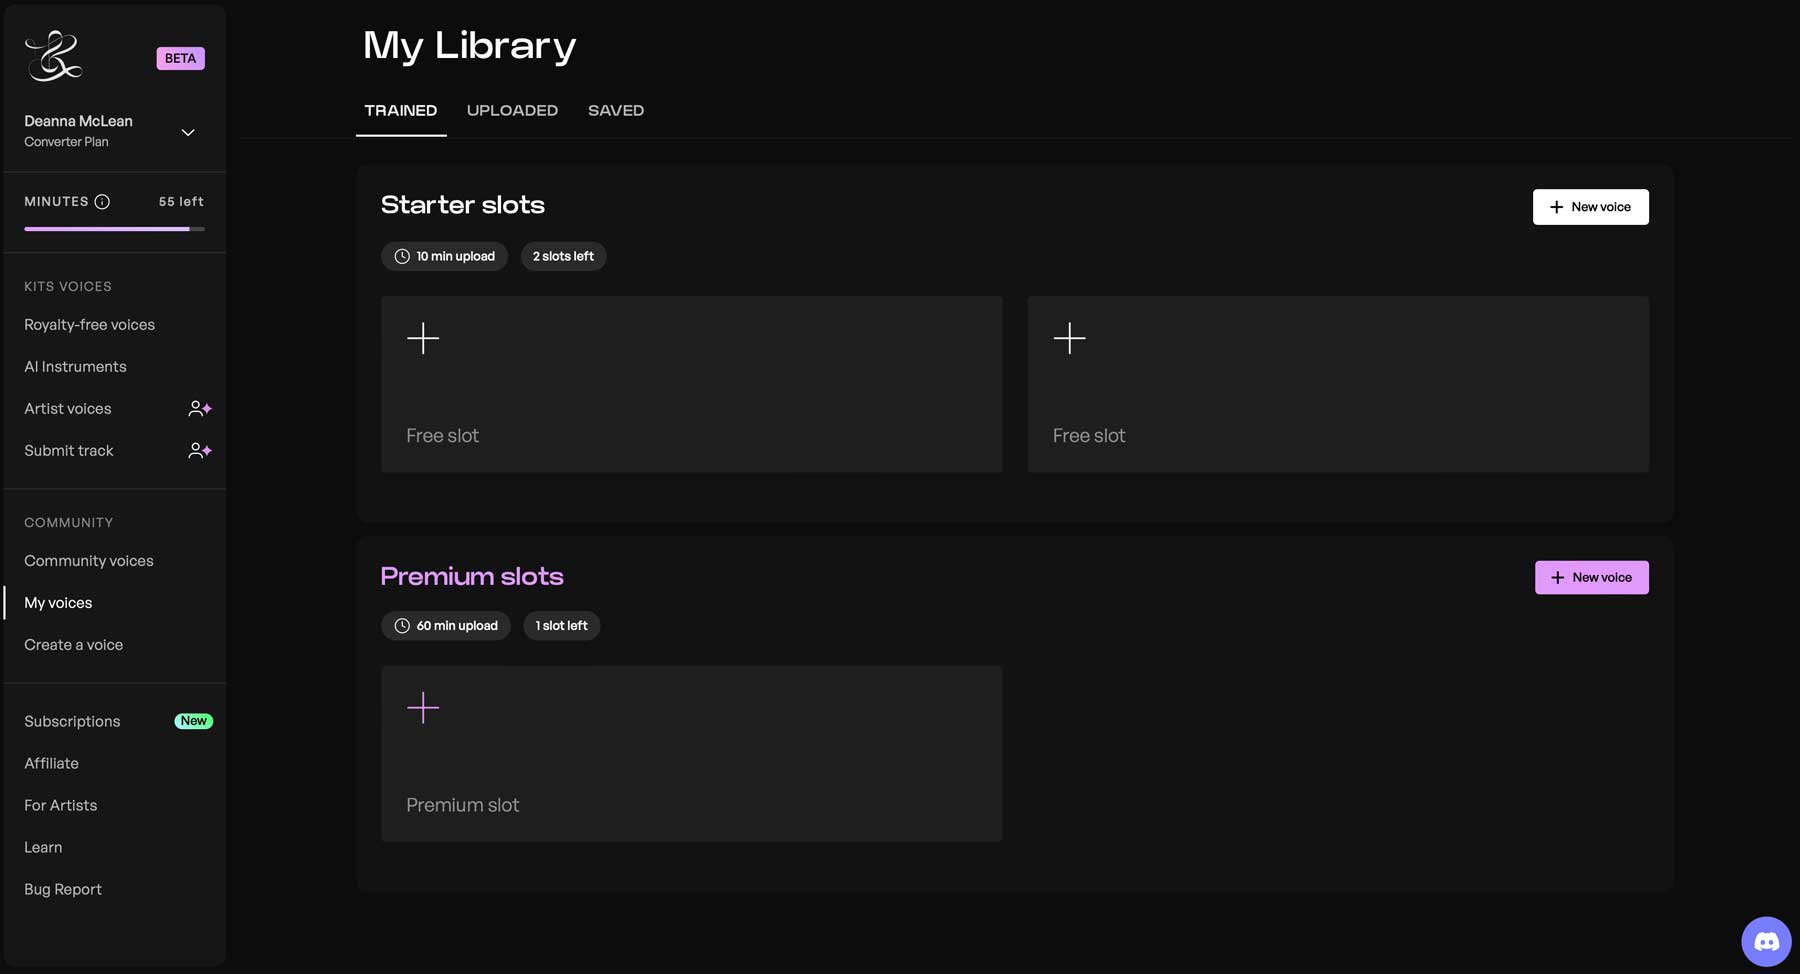Select the TRAINED tab
The image size is (1800, 974).
[x=400, y=110]
